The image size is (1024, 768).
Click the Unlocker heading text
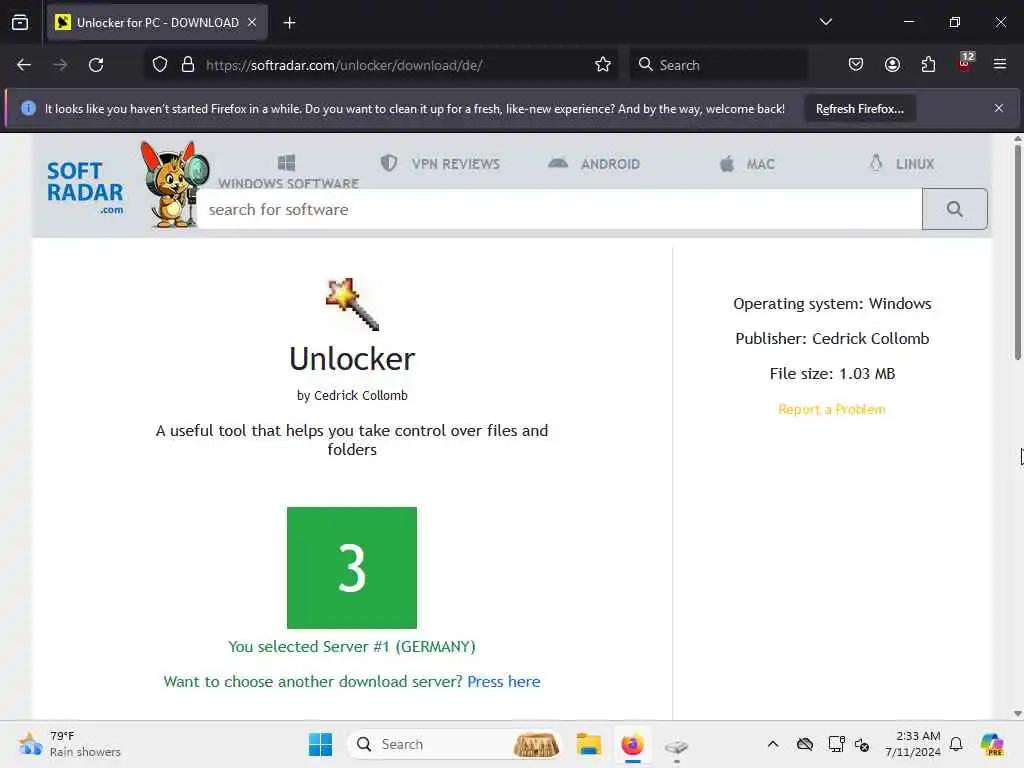tap(352, 359)
